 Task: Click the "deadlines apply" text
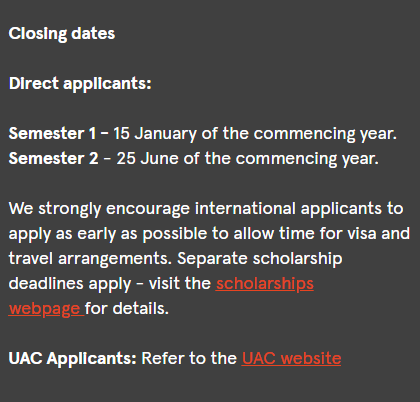coord(70,284)
